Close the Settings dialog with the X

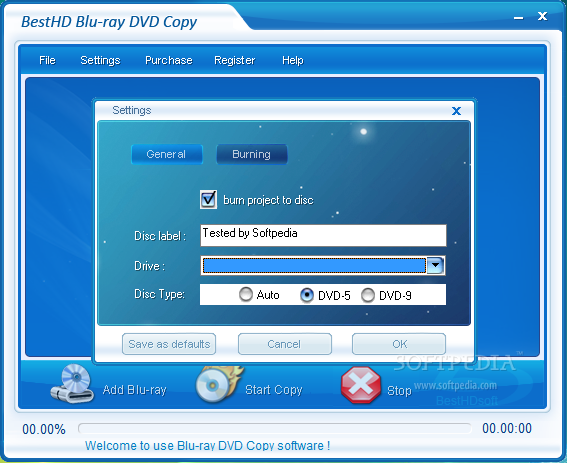click(x=456, y=111)
